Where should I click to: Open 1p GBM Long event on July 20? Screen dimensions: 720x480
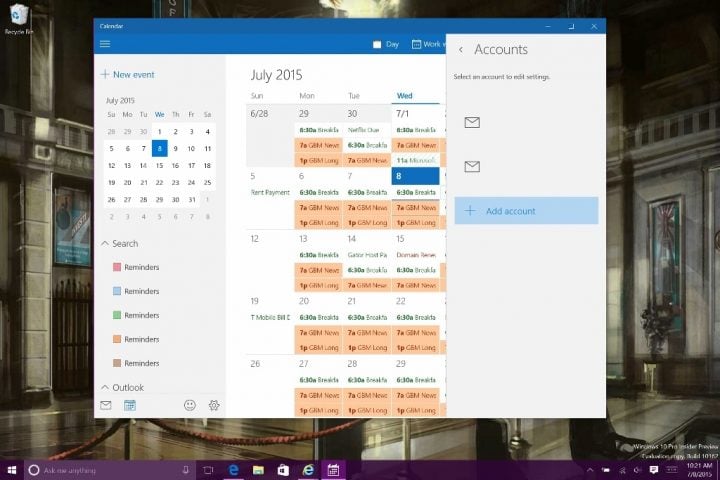(318, 348)
